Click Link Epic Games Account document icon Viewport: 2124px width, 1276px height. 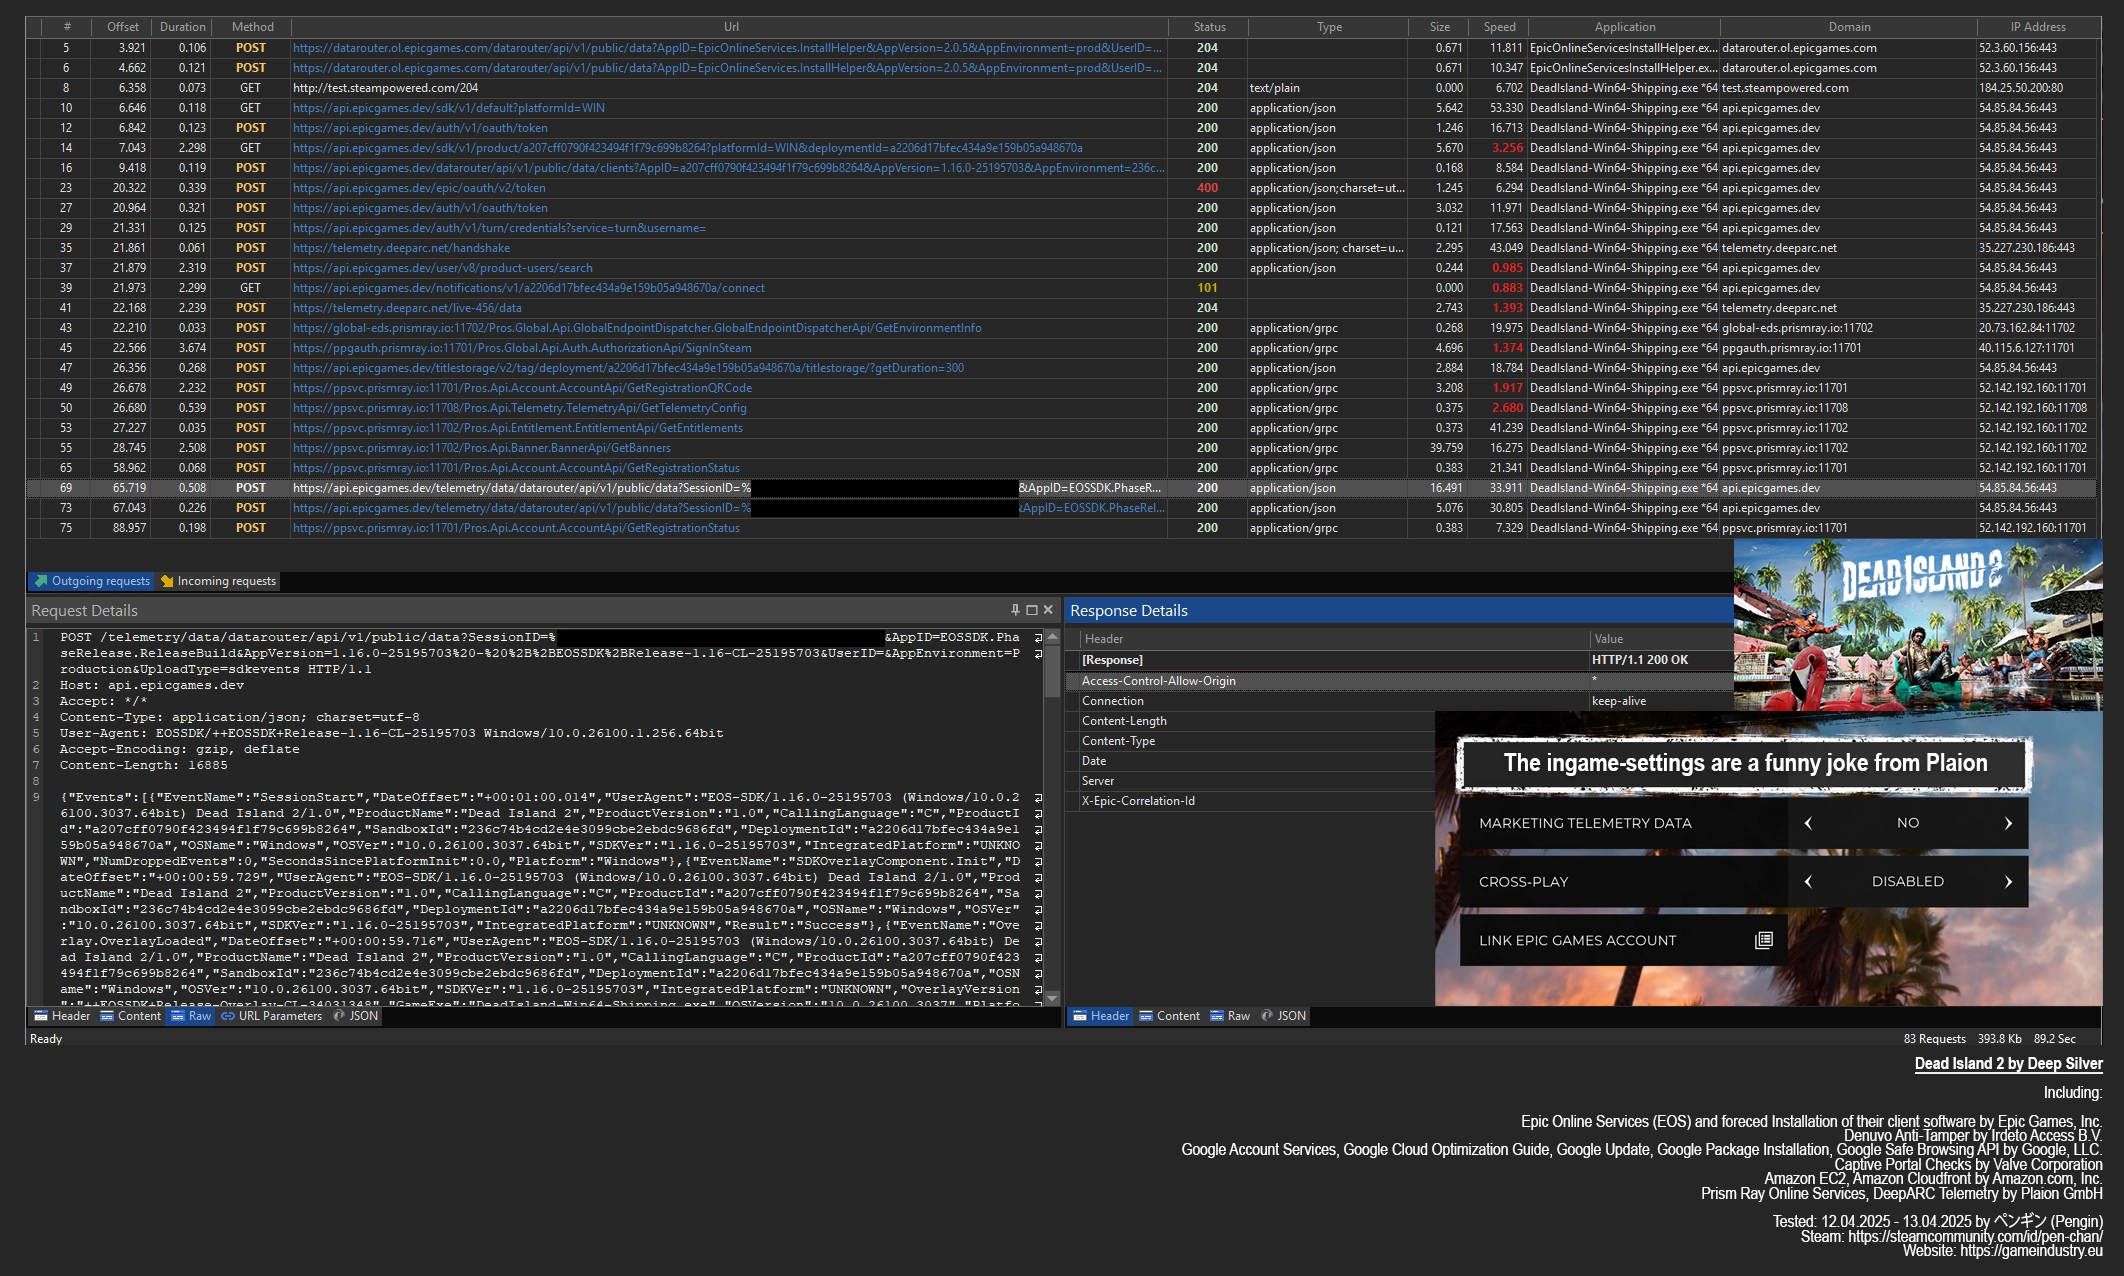tap(1764, 940)
